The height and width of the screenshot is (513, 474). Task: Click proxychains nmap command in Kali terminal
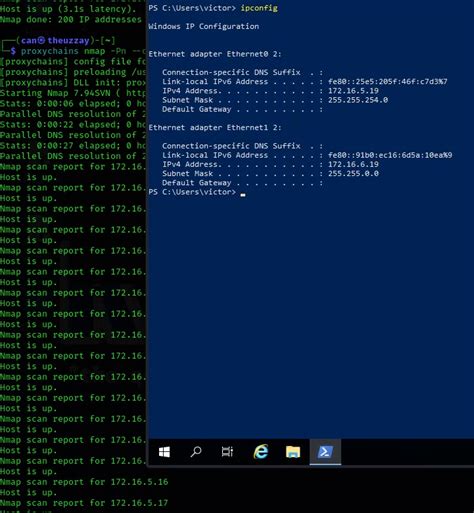(x=83, y=51)
